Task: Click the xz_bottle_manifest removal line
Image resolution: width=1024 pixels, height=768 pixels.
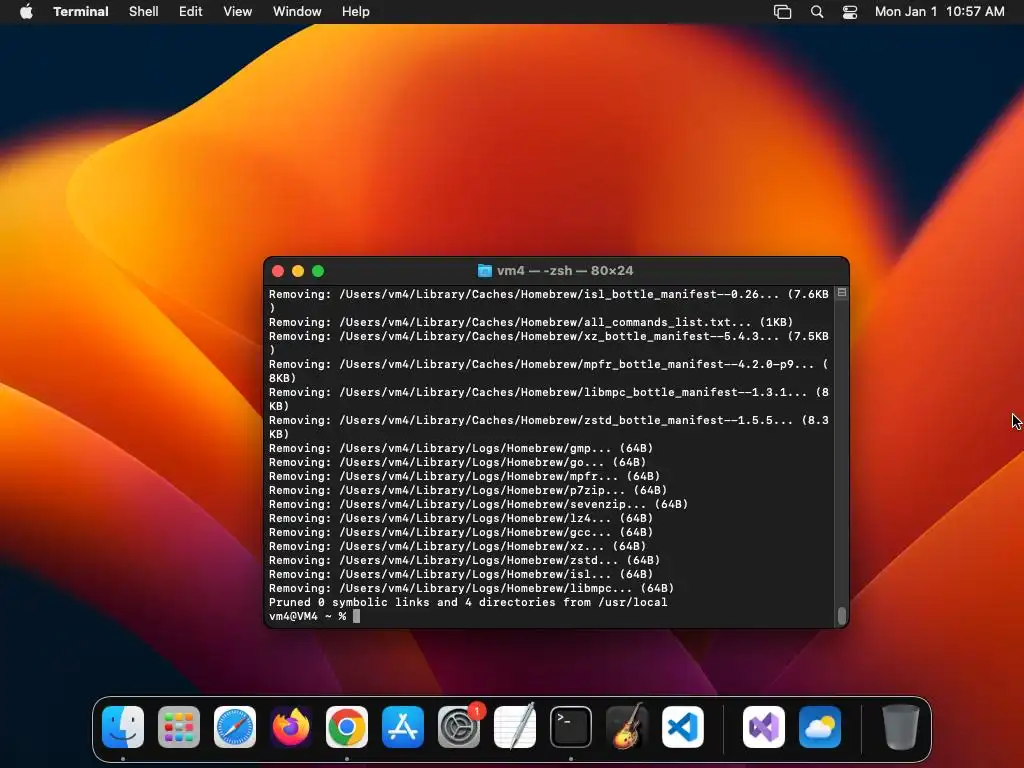Action: point(549,343)
